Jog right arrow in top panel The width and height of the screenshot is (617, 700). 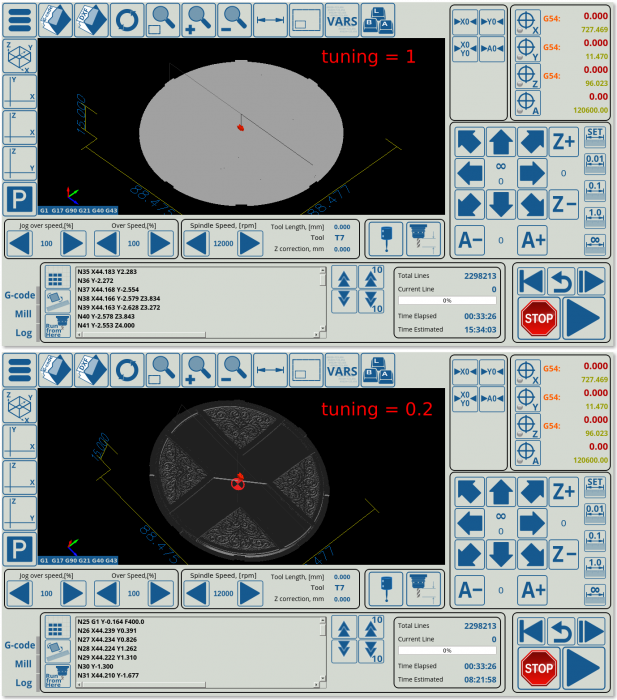tap(532, 173)
